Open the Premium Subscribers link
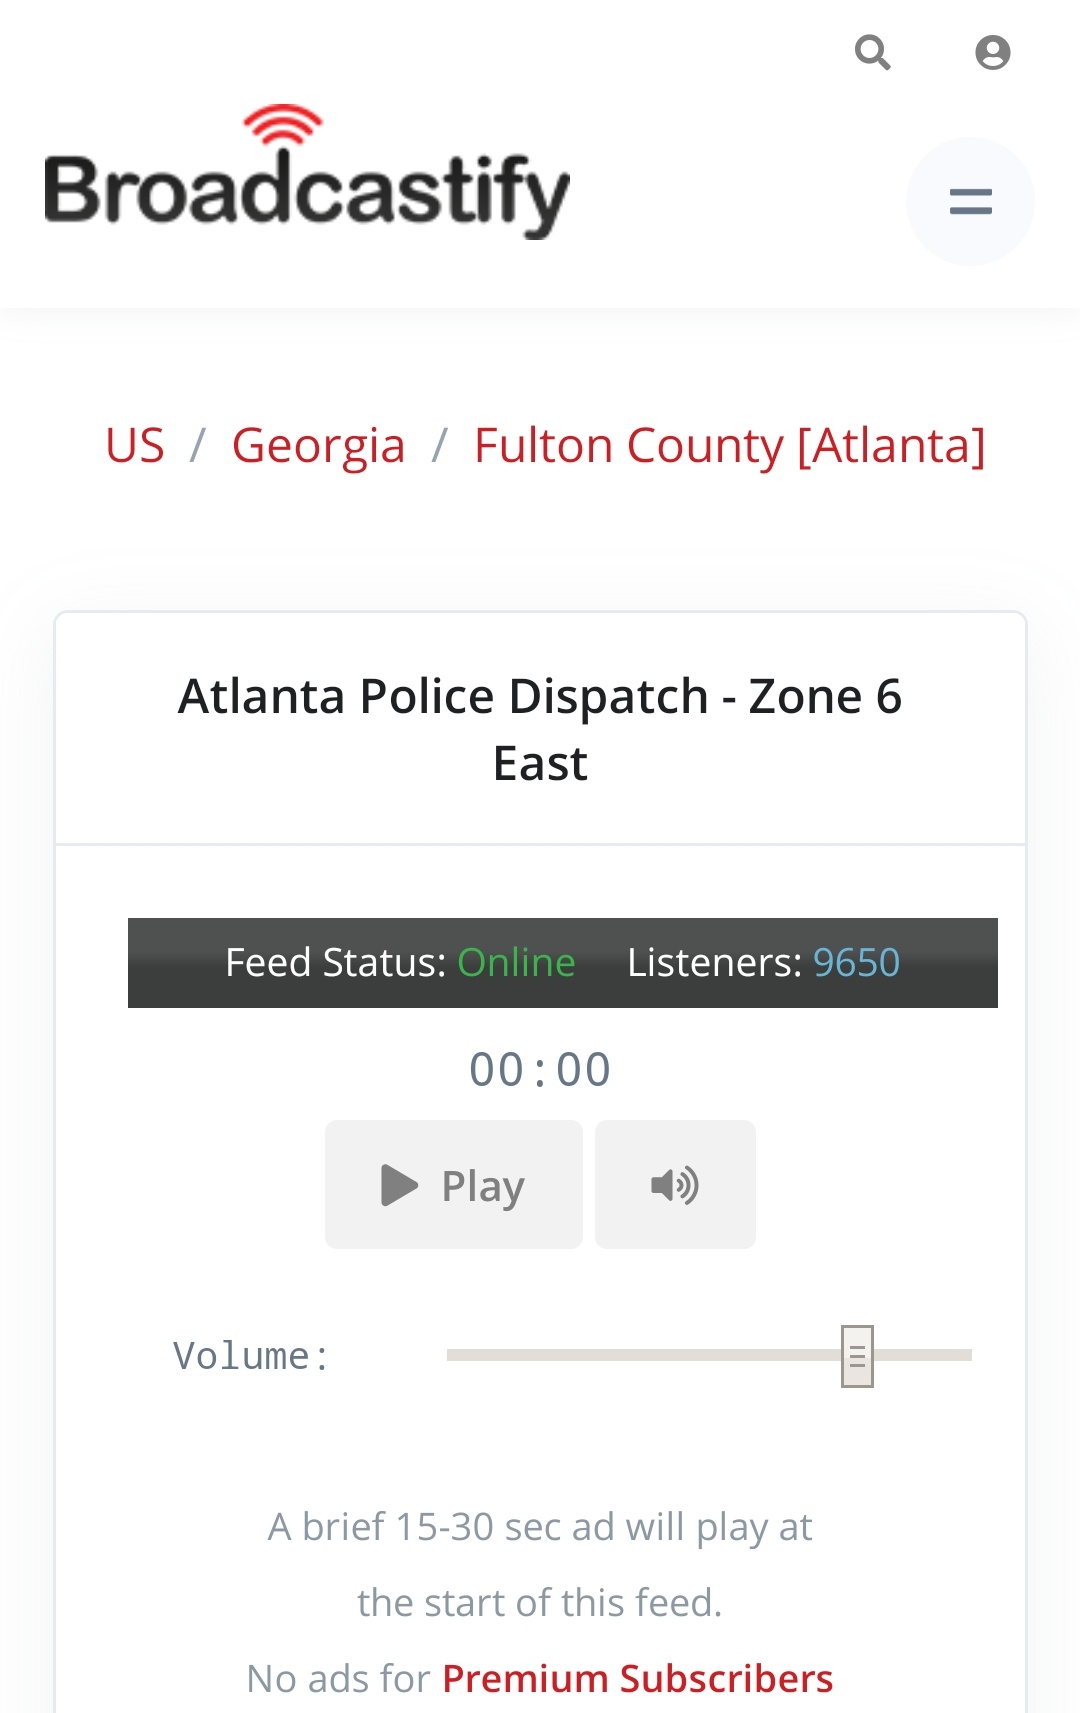This screenshot has height=1713, width=1080. click(x=637, y=1678)
